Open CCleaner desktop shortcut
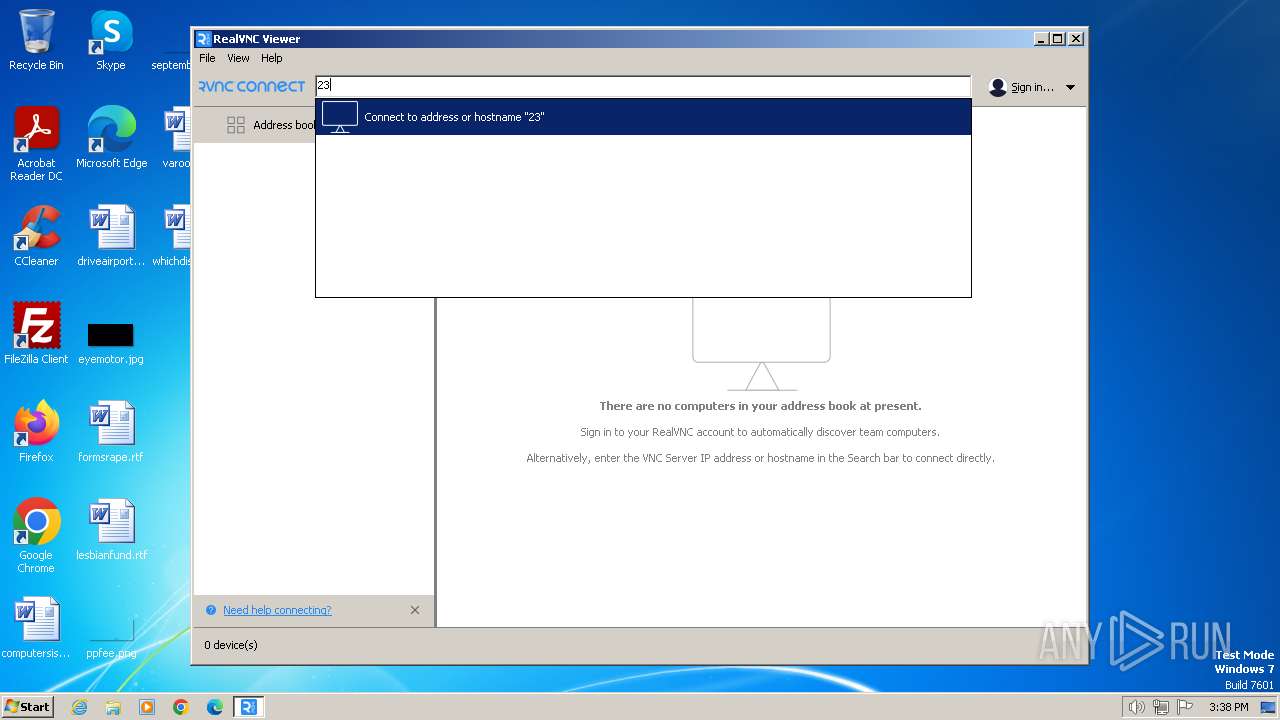 (x=36, y=236)
